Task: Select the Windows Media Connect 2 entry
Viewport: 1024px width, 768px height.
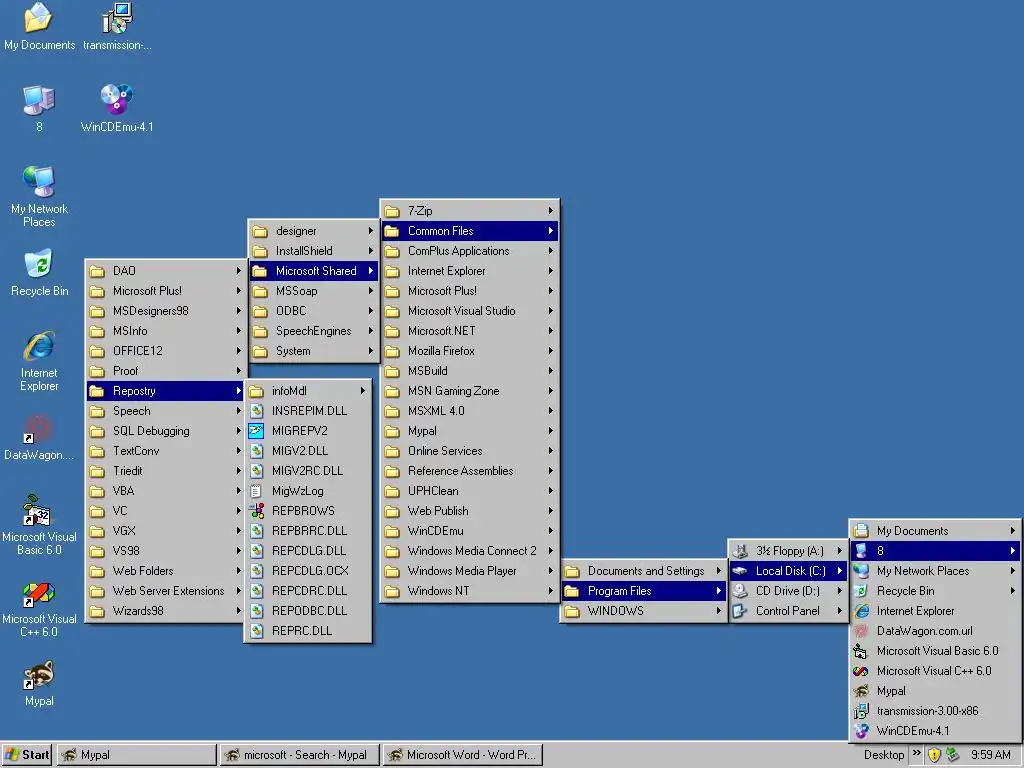Action: pos(469,551)
